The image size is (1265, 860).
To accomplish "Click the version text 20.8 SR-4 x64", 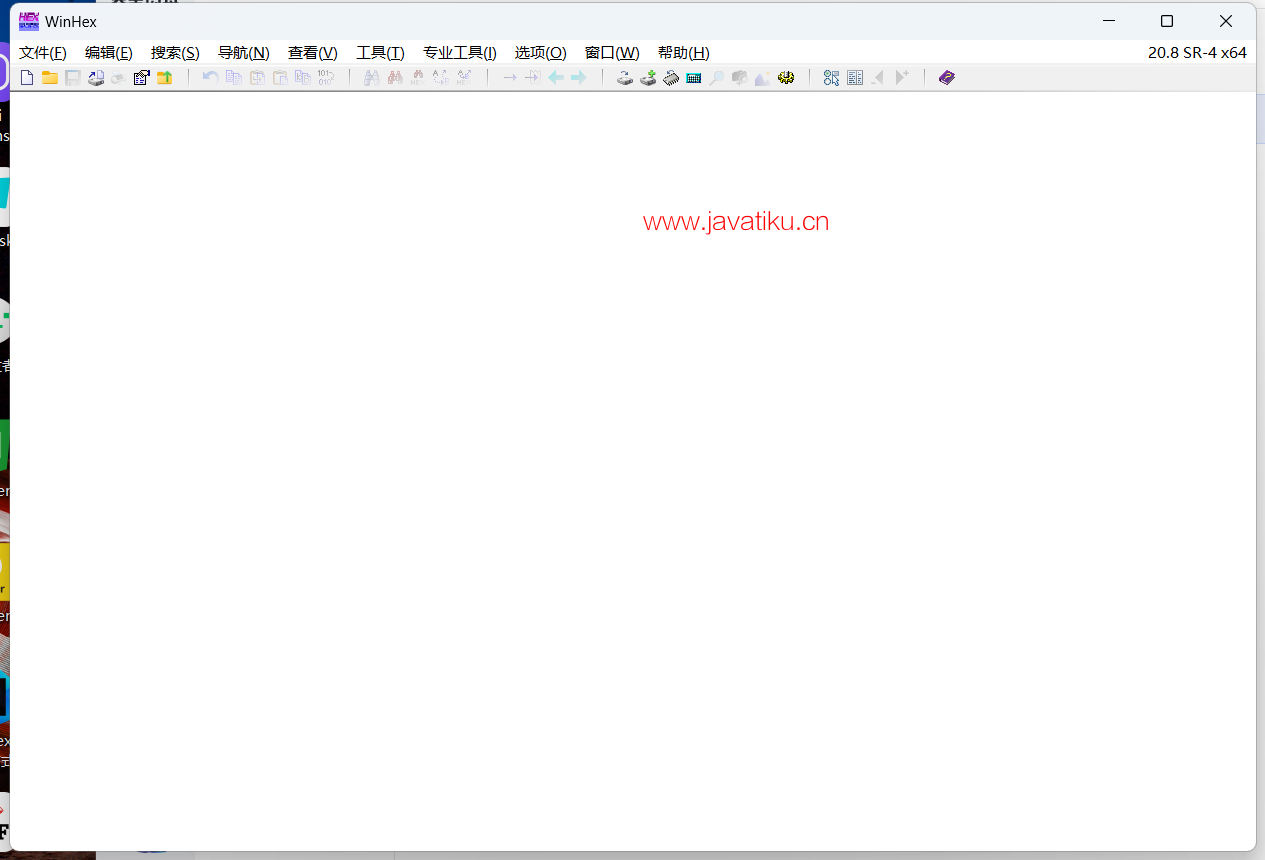I will (x=1197, y=53).
